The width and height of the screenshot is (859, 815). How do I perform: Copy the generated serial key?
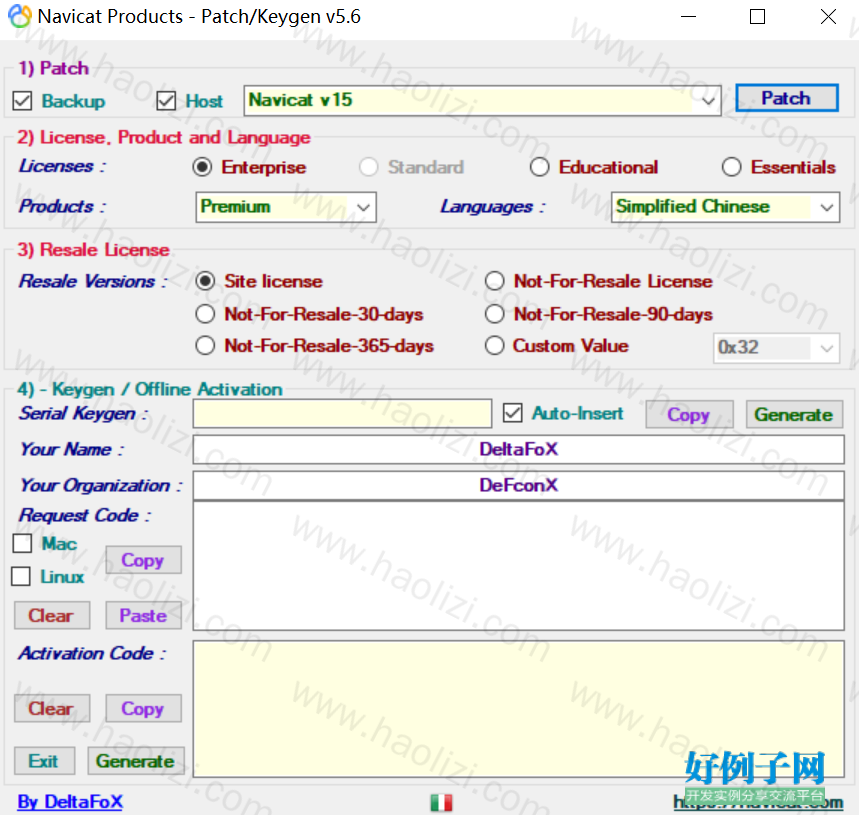tap(689, 415)
